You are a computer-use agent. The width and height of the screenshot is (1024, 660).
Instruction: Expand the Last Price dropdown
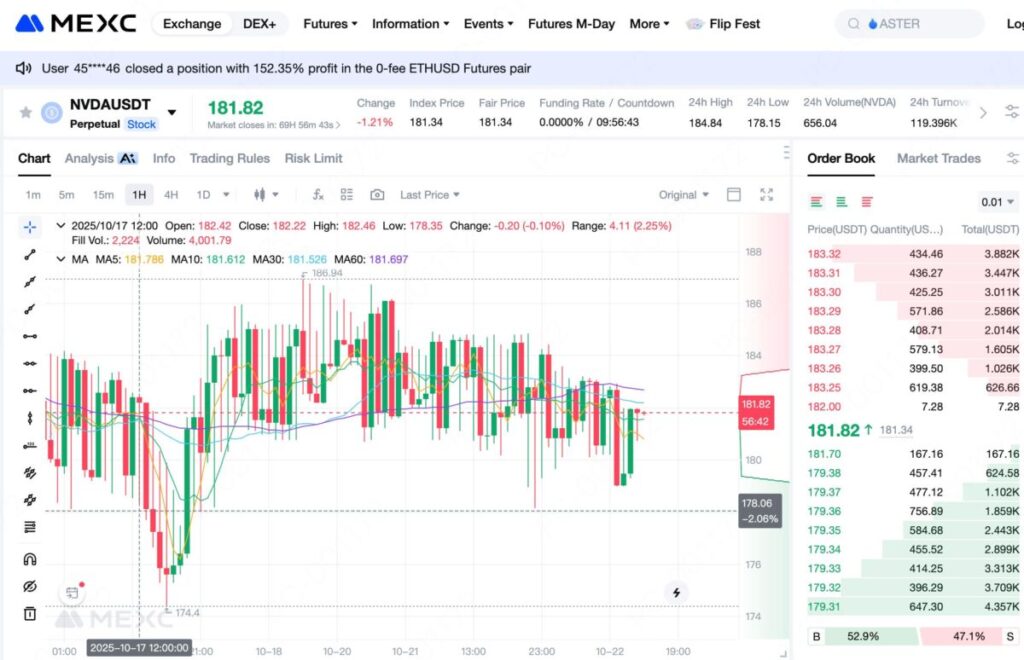[x=430, y=195]
